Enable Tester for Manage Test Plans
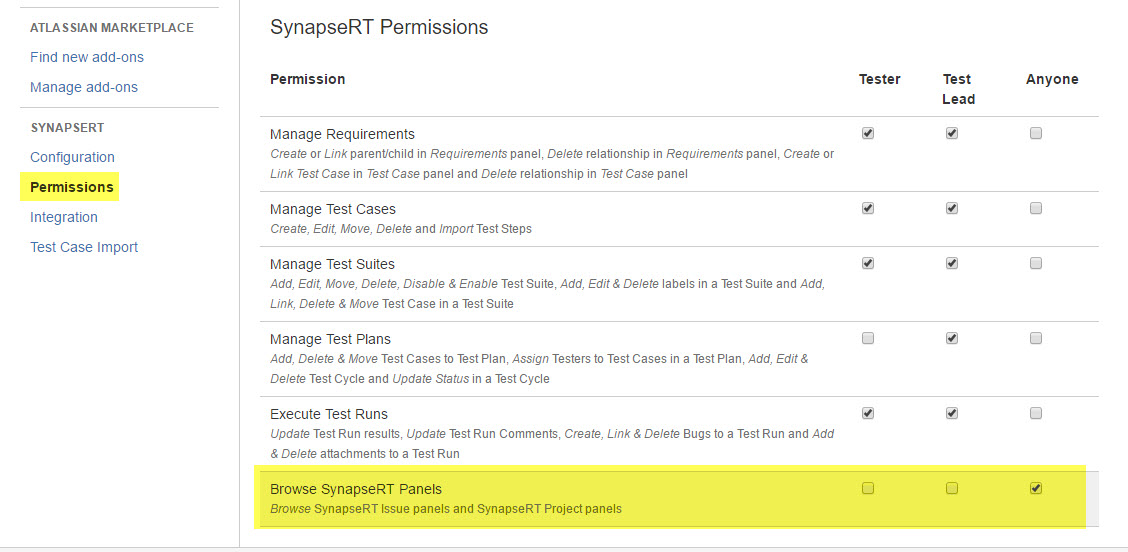Viewport: 1128px width, 552px height. click(x=868, y=338)
